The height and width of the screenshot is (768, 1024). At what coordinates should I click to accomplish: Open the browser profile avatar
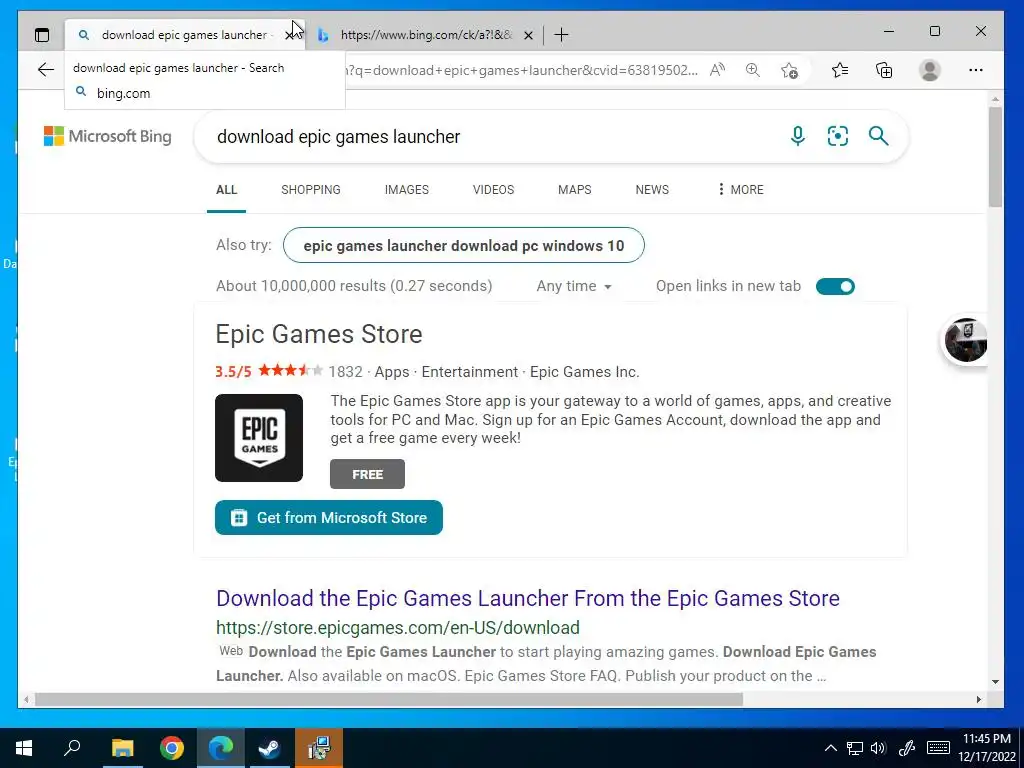[x=929, y=70]
